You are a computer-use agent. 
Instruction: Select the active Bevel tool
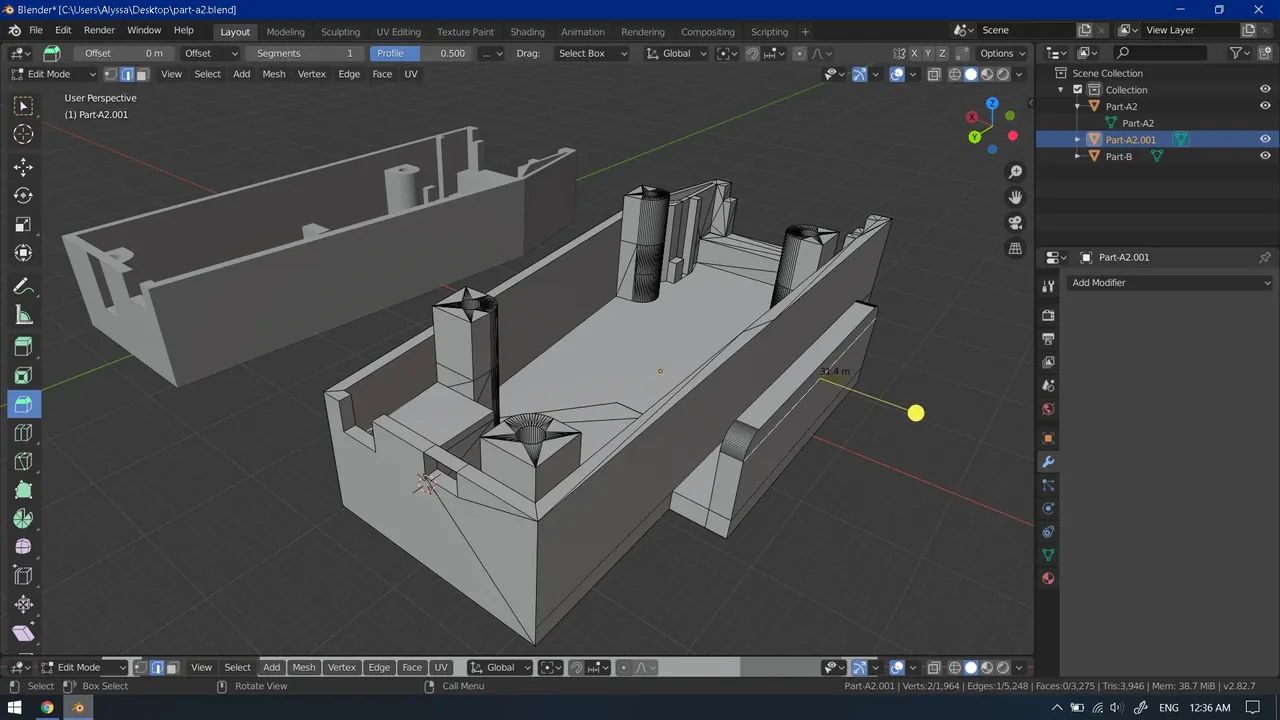24,404
